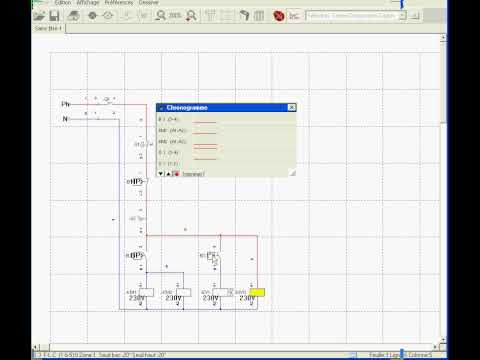480x360 pixels.
Task: Click the KM1 coil symbol
Action: click(146, 292)
